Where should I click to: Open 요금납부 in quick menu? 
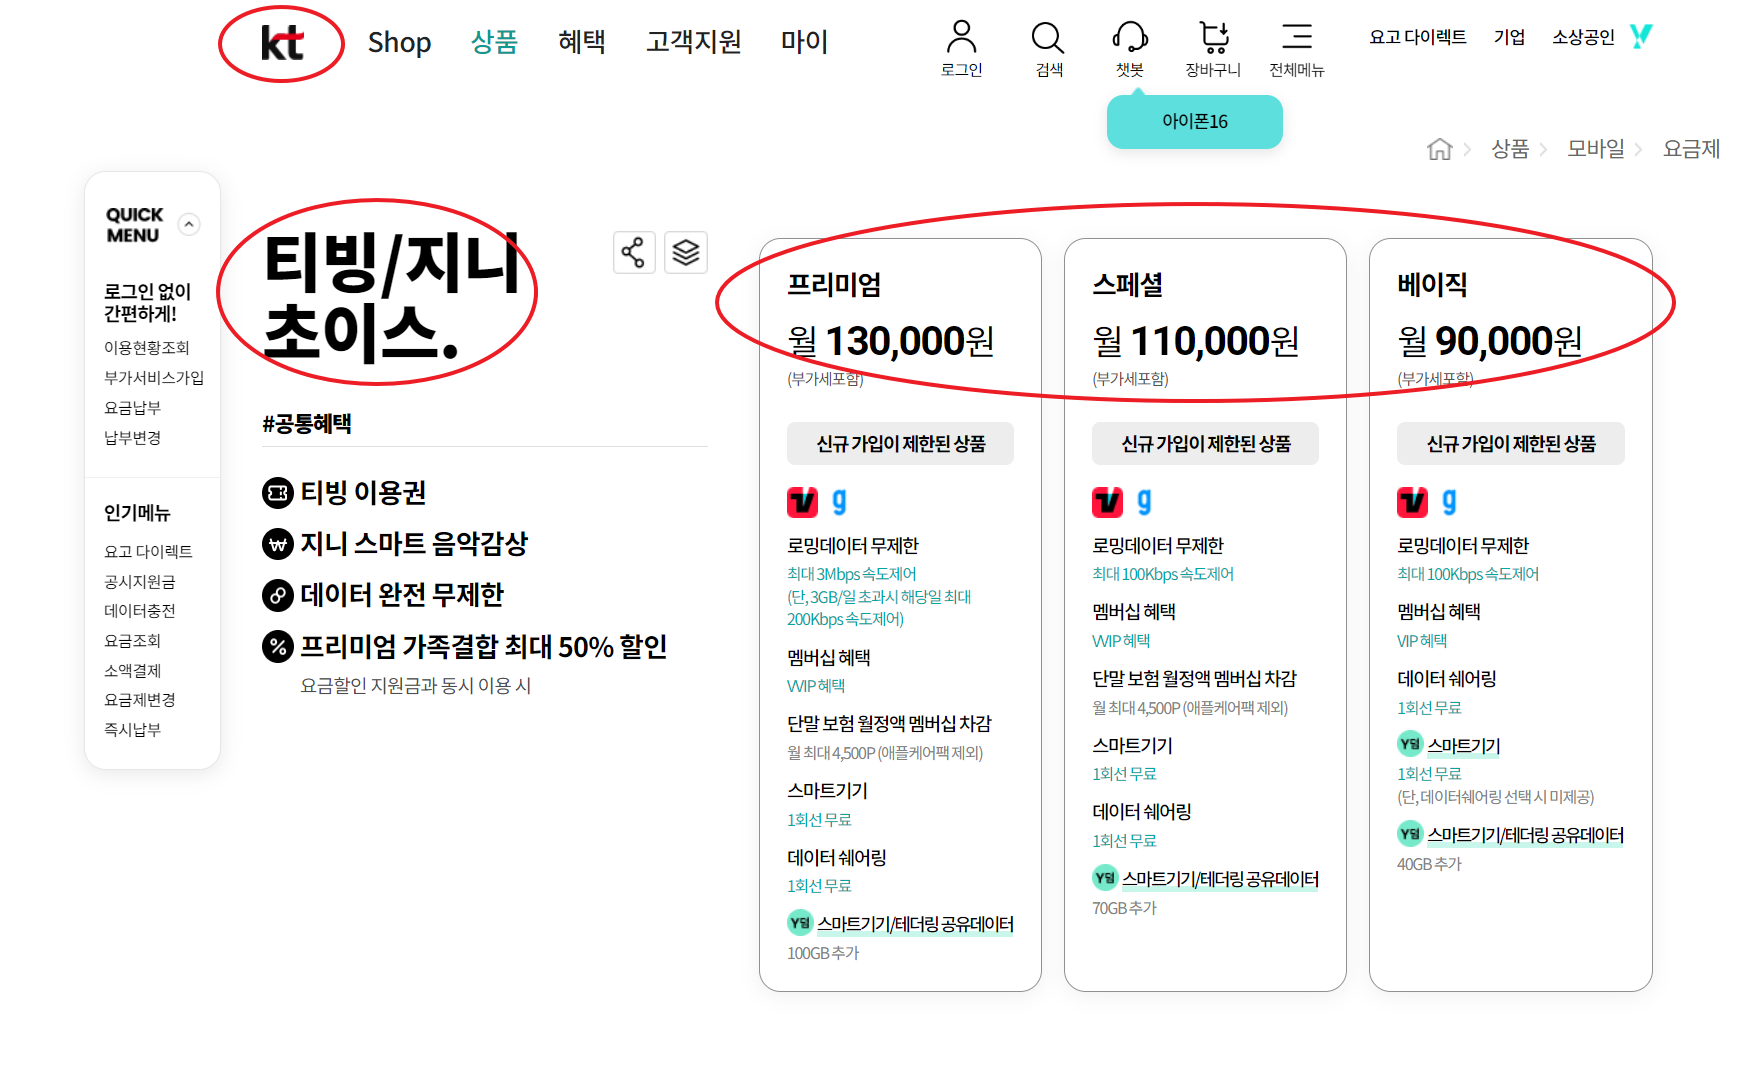point(132,408)
